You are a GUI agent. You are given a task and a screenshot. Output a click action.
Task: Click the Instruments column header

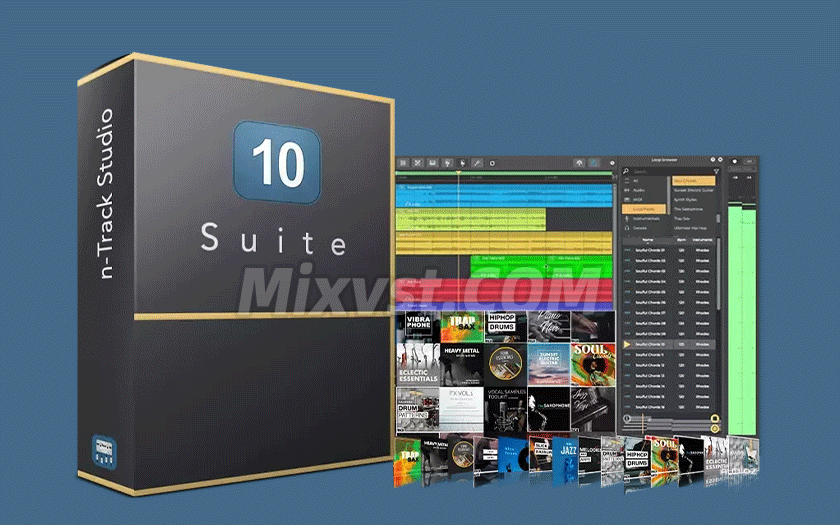click(x=703, y=240)
